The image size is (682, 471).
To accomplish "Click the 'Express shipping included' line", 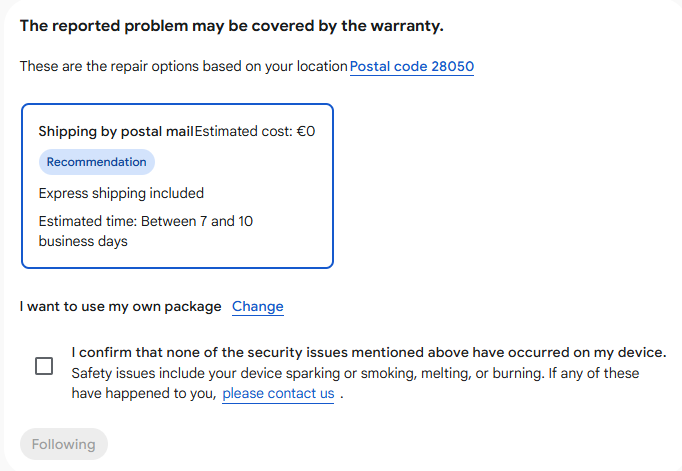I will (x=121, y=193).
